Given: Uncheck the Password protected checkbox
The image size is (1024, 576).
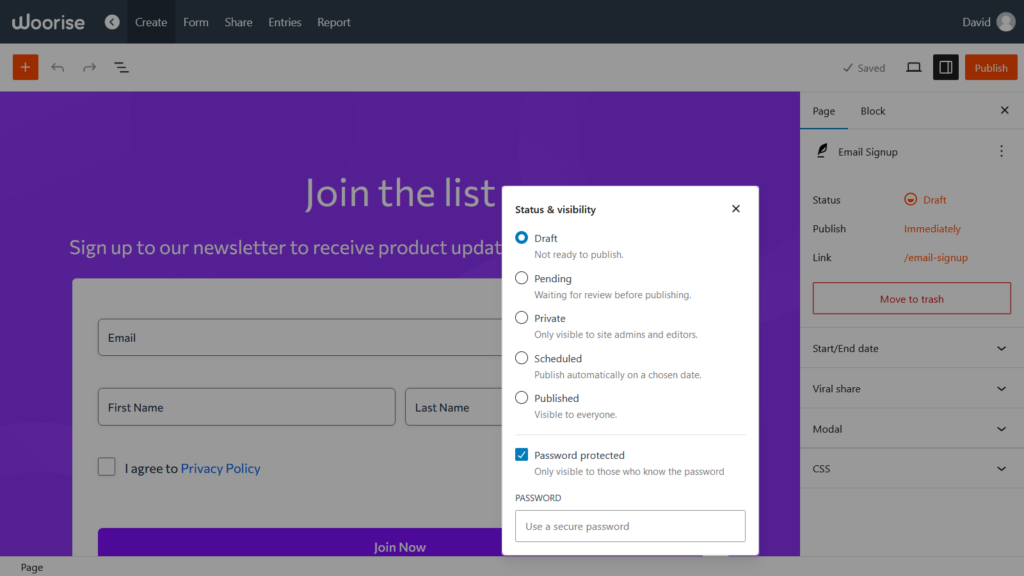Looking at the screenshot, I should [521, 455].
